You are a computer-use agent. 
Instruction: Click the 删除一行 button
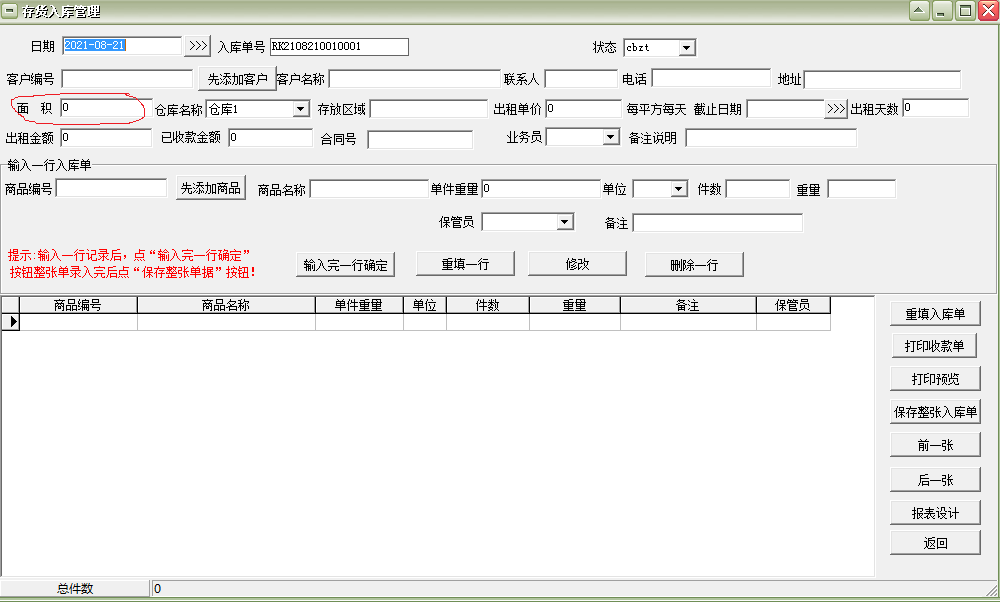click(694, 265)
